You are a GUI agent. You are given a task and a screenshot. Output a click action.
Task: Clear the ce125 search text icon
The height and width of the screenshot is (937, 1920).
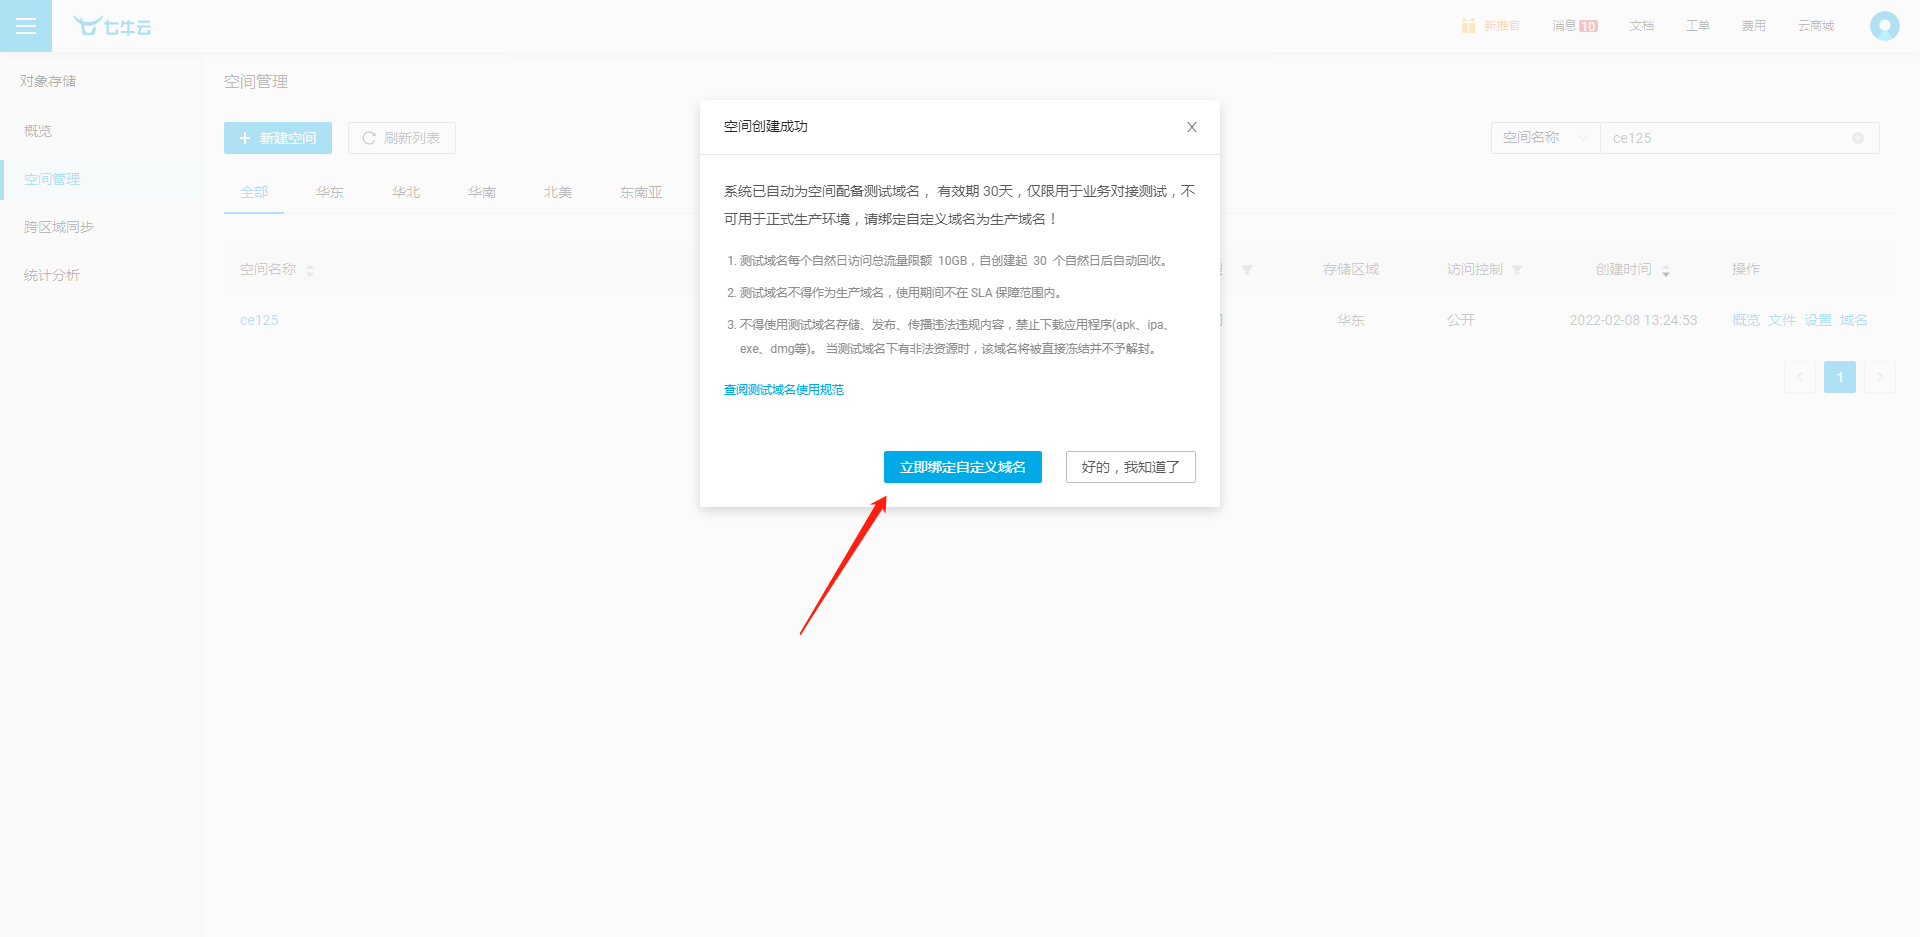tap(1858, 138)
